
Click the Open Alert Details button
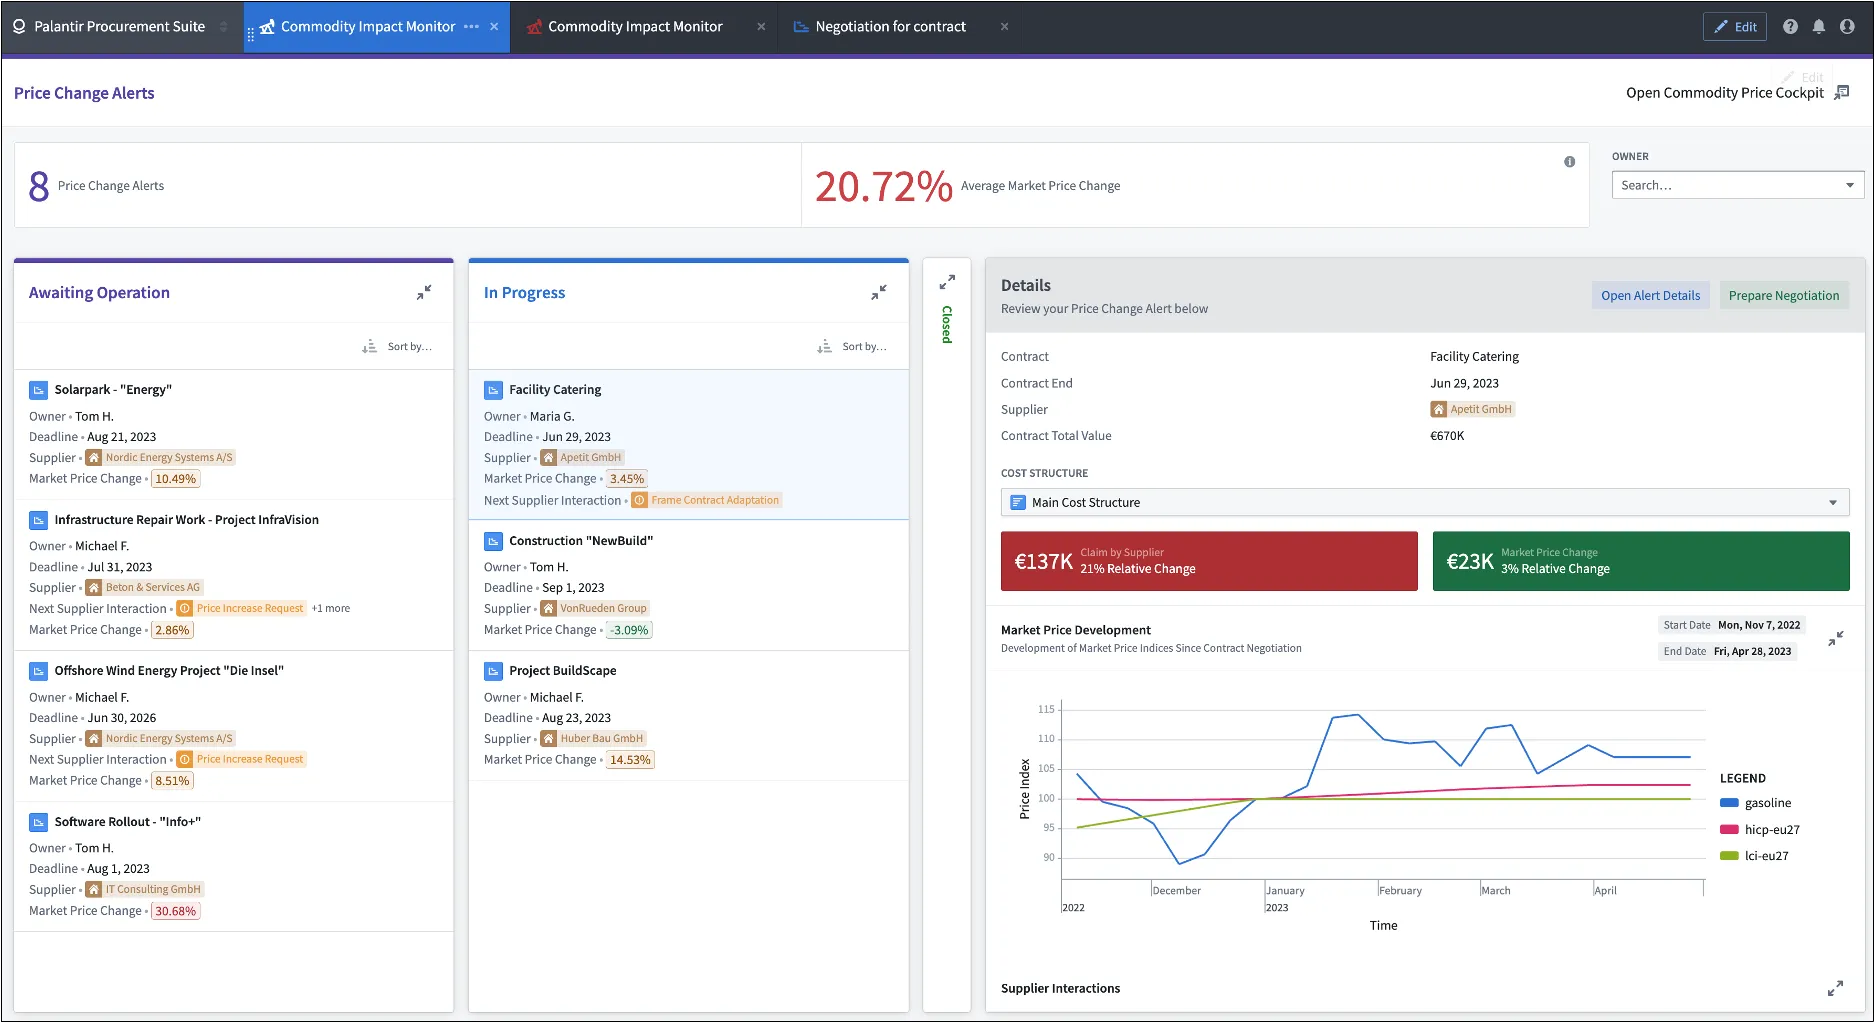pyautogui.click(x=1650, y=295)
